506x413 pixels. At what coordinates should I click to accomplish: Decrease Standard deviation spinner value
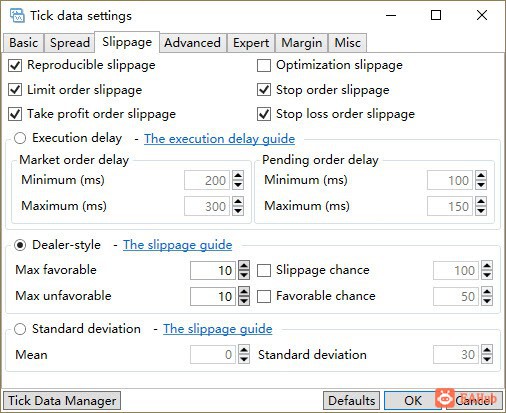tap(487, 359)
